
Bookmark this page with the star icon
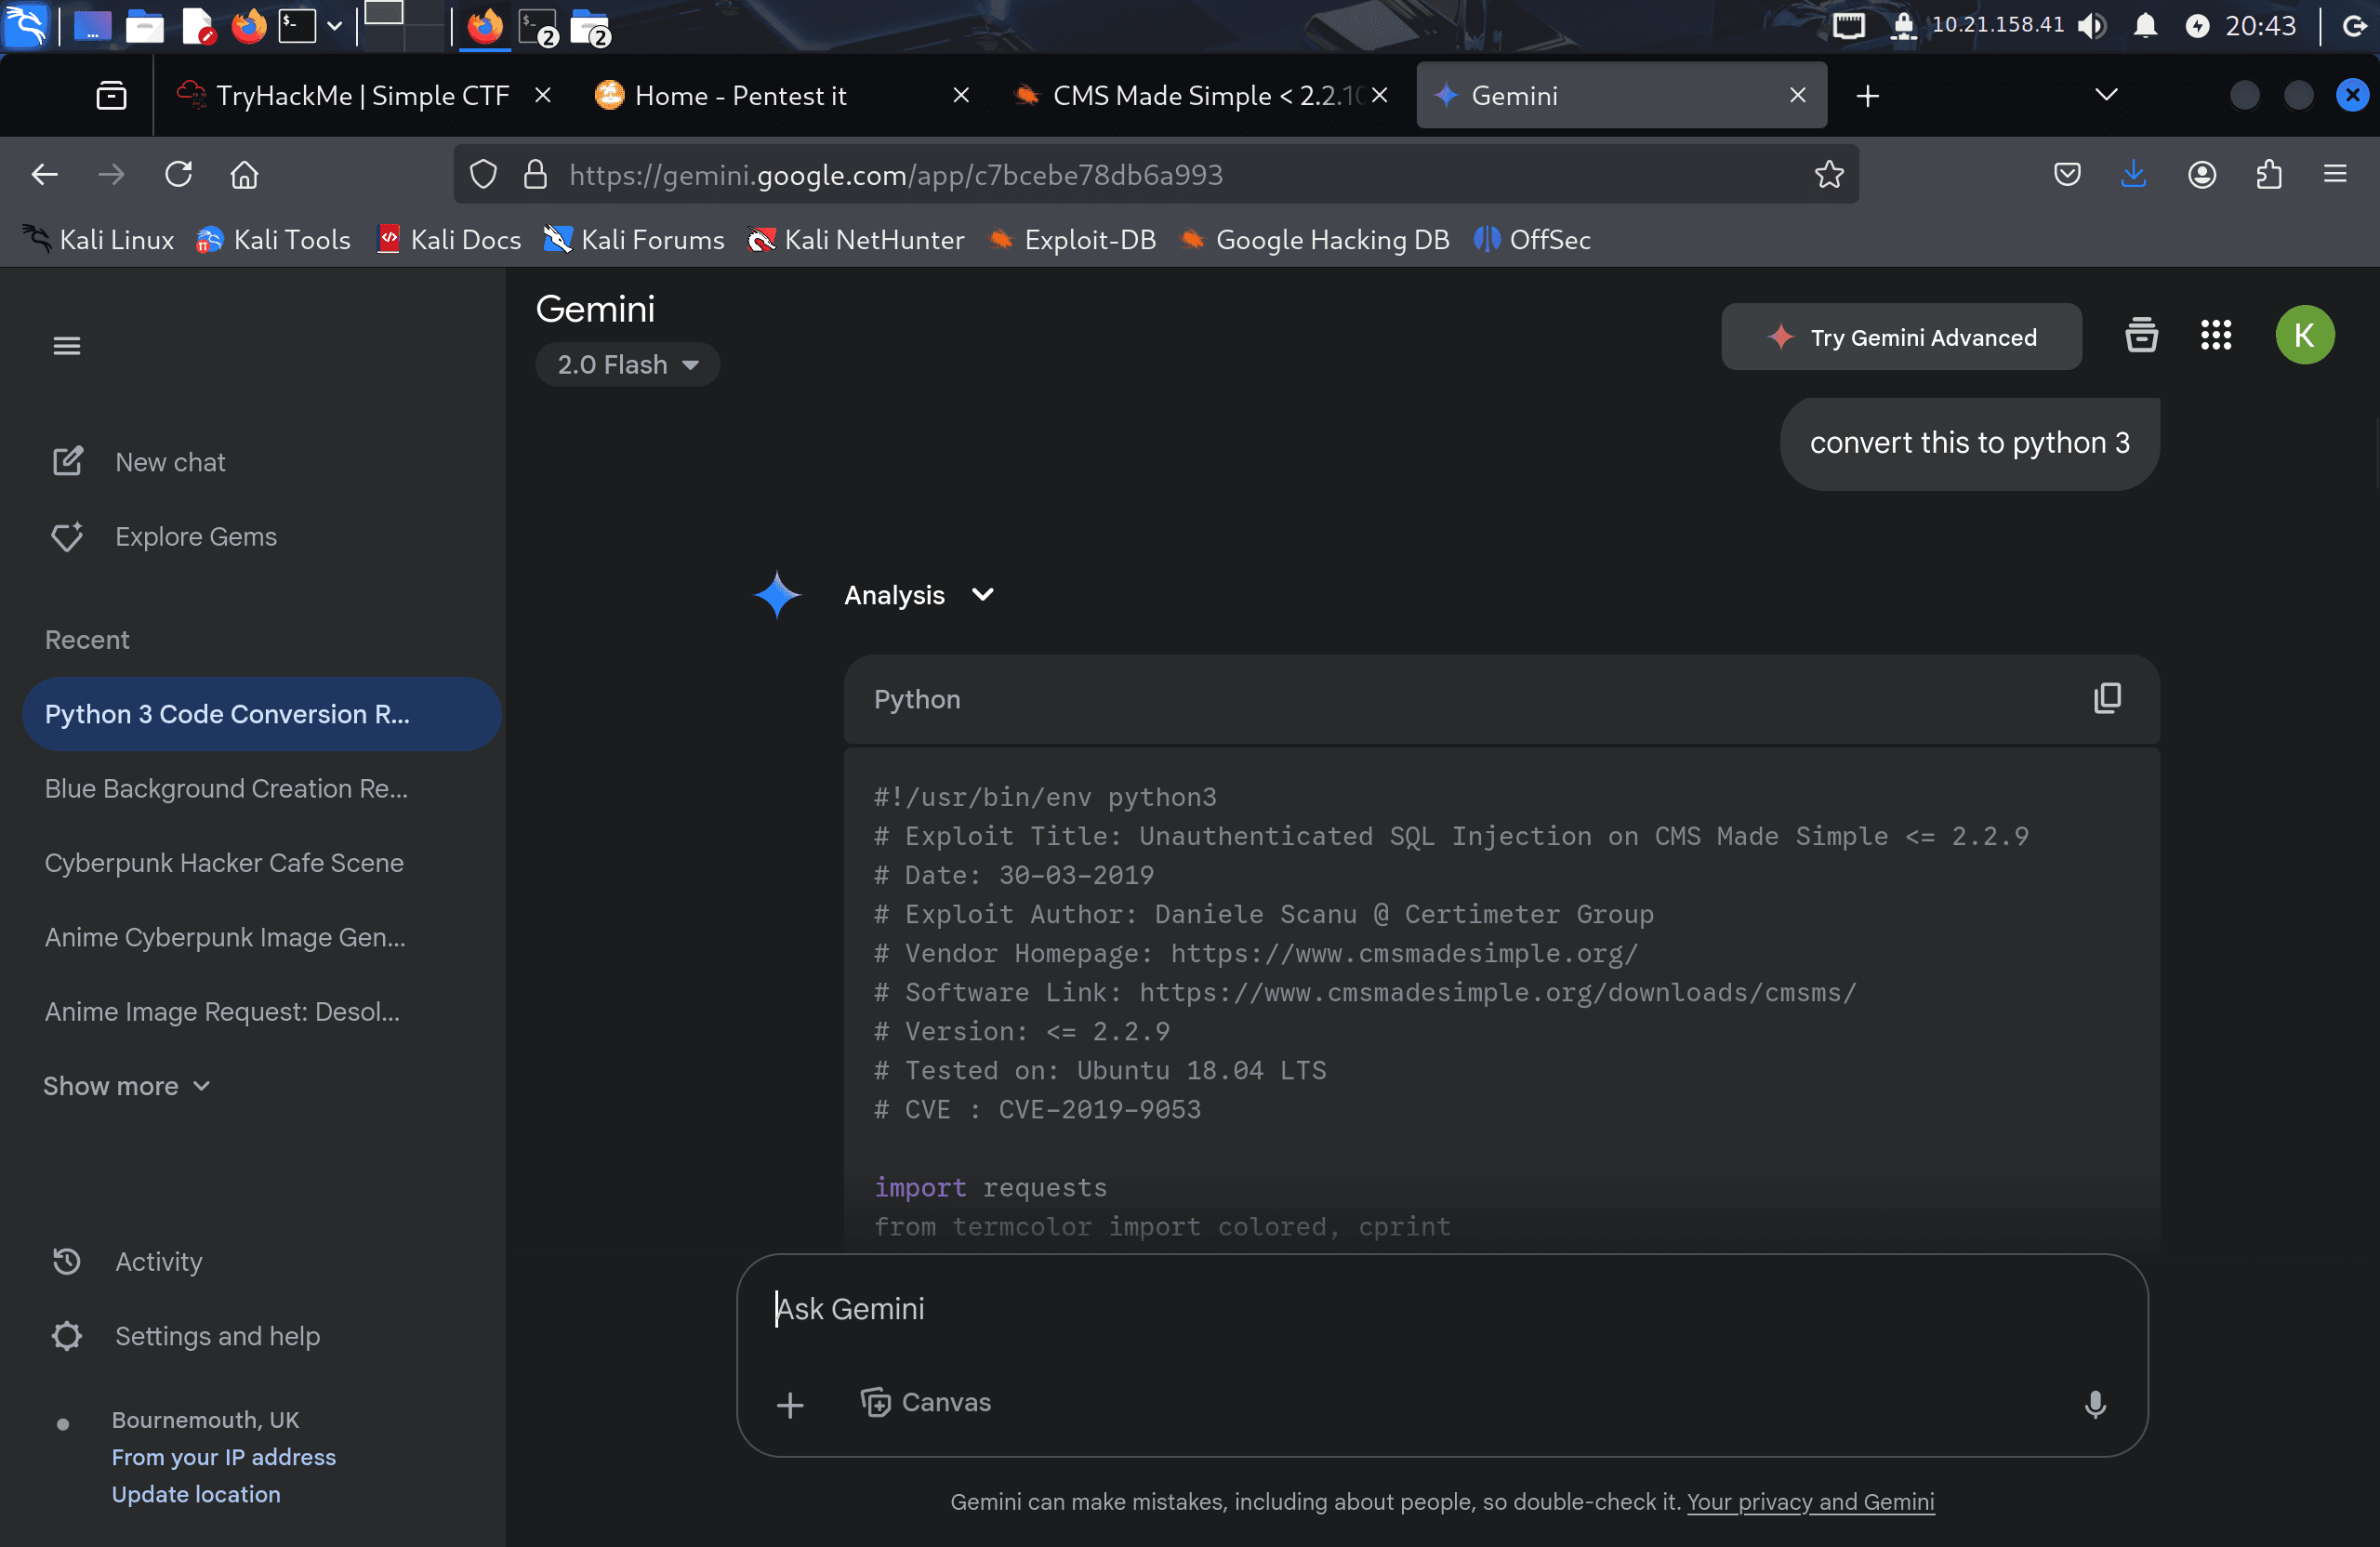pyautogui.click(x=1829, y=175)
